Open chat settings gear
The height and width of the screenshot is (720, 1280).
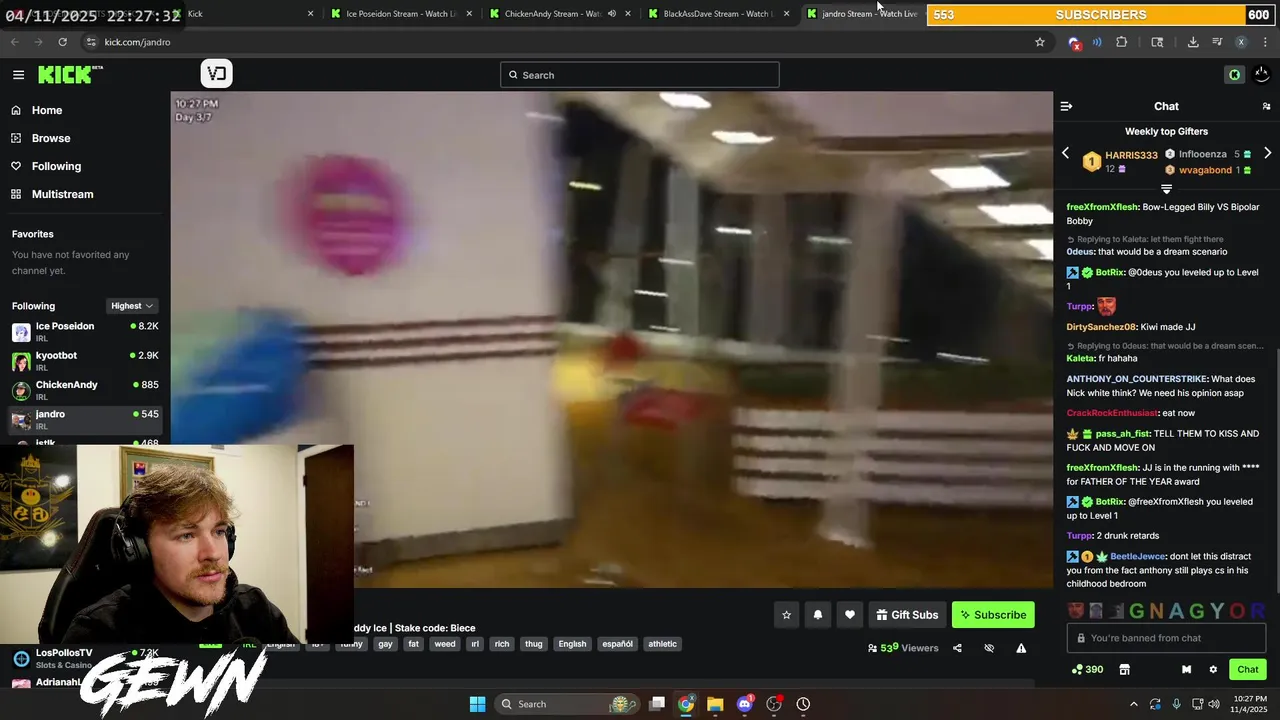click(1213, 669)
